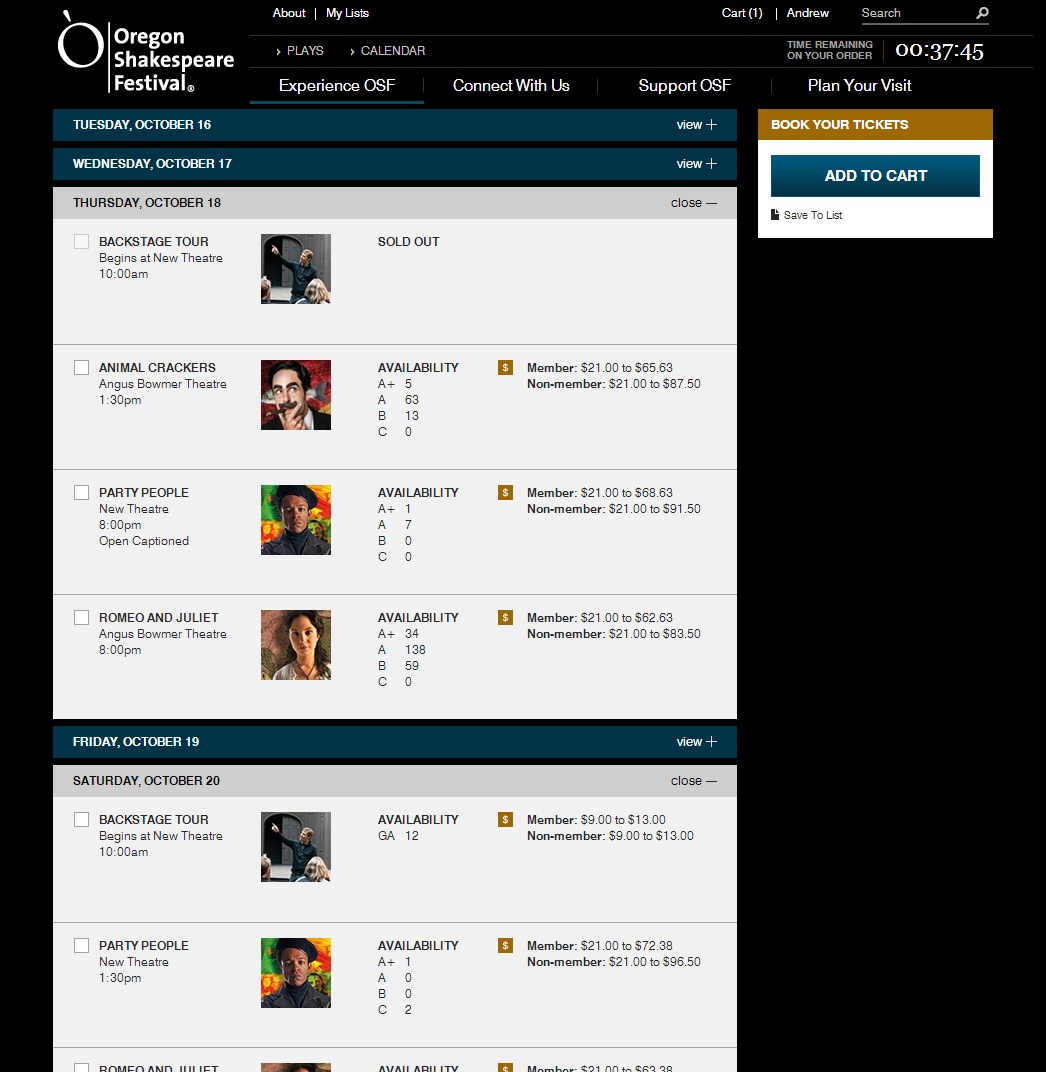Open Thursday Romeo and Juliet thumbnail image

click(x=296, y=645)
